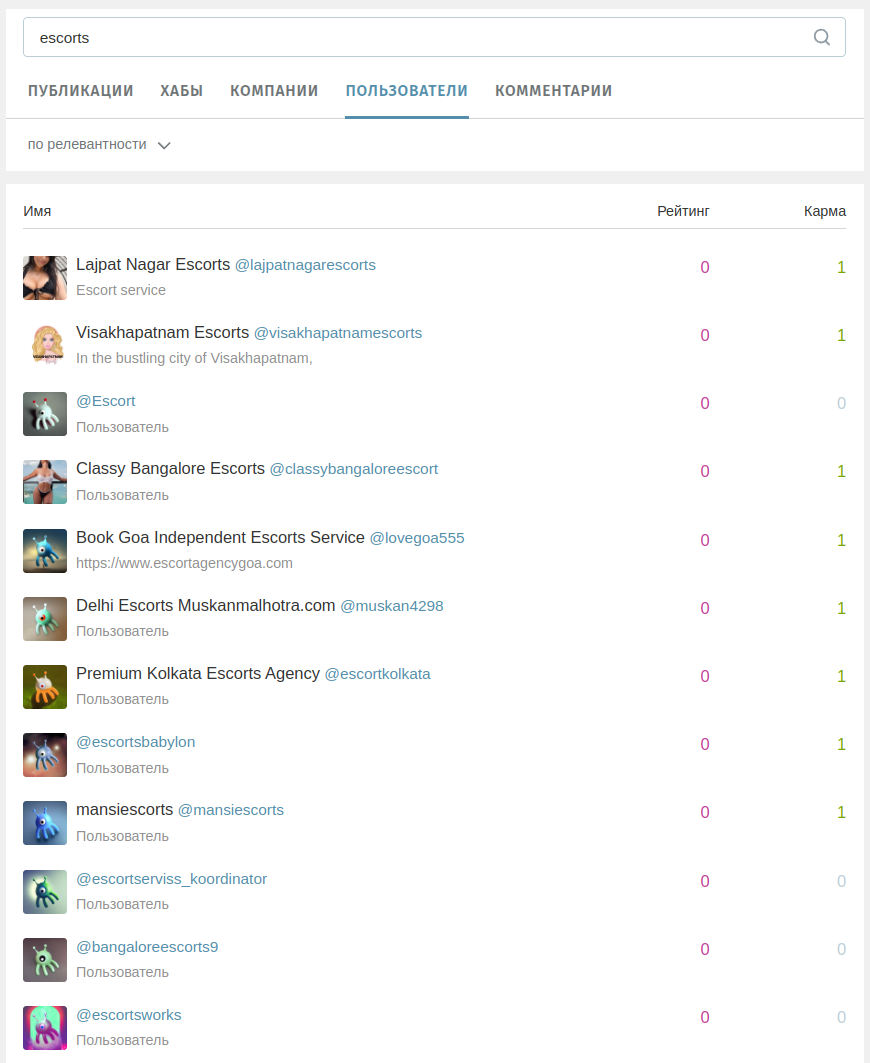
Task: Open the Lajpat Nagar Escorts avatar
Action: [45, 278]
